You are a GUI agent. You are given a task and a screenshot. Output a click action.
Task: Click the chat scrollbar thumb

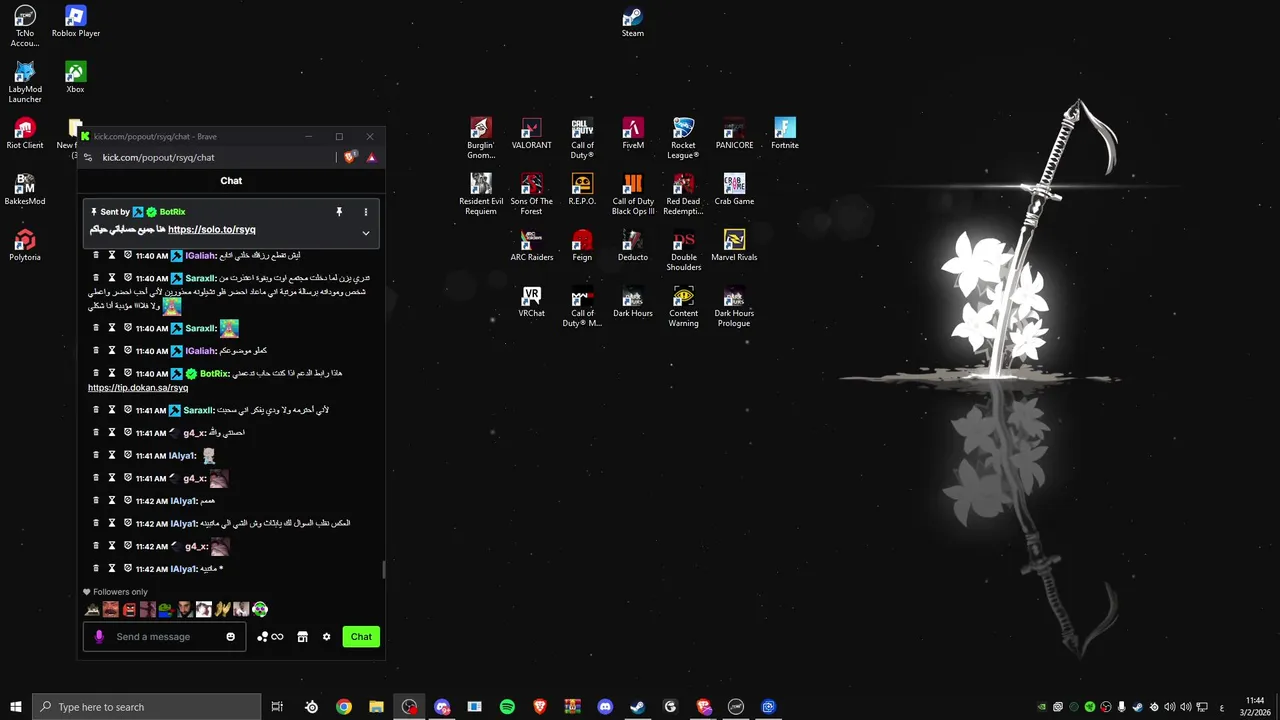383,569
